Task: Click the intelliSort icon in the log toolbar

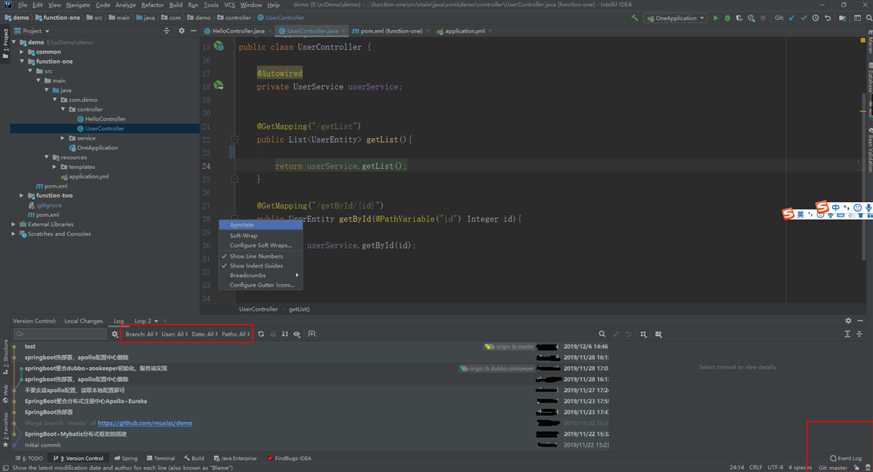Action: [285, 334]
